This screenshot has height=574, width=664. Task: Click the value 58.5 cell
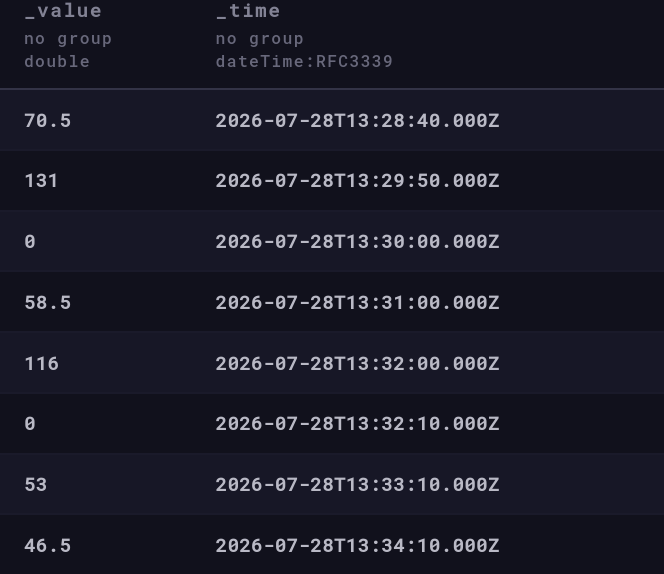(x=48, y=302)
